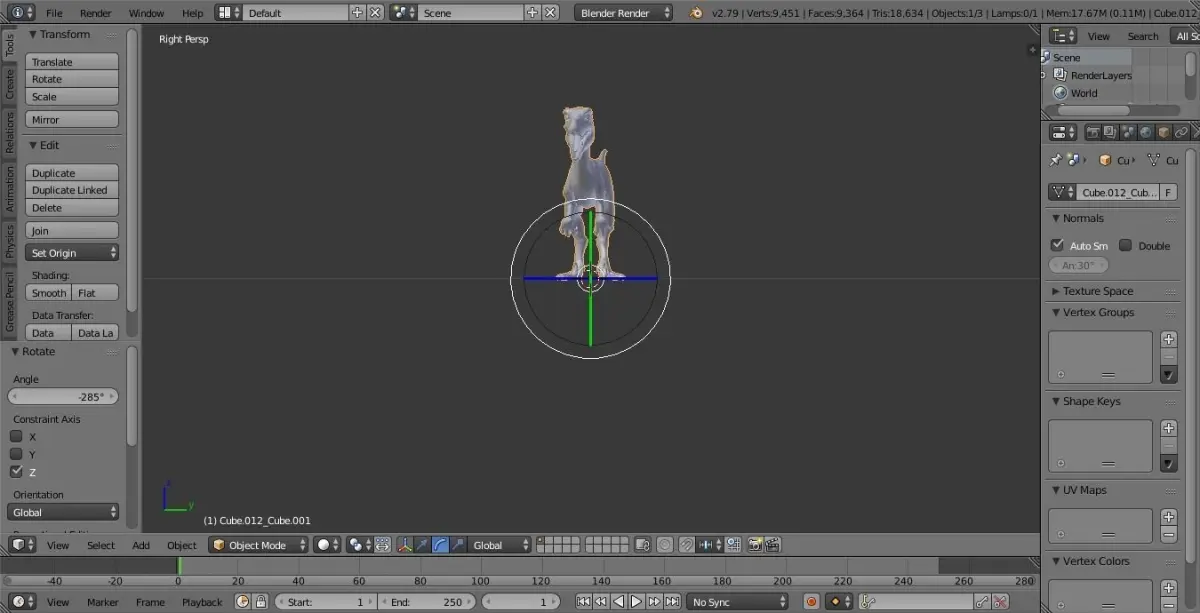Click the Delete button in Edit panel
This screenshot has width=1200, height=613.
pyautogui.click(x=72, y=208)
